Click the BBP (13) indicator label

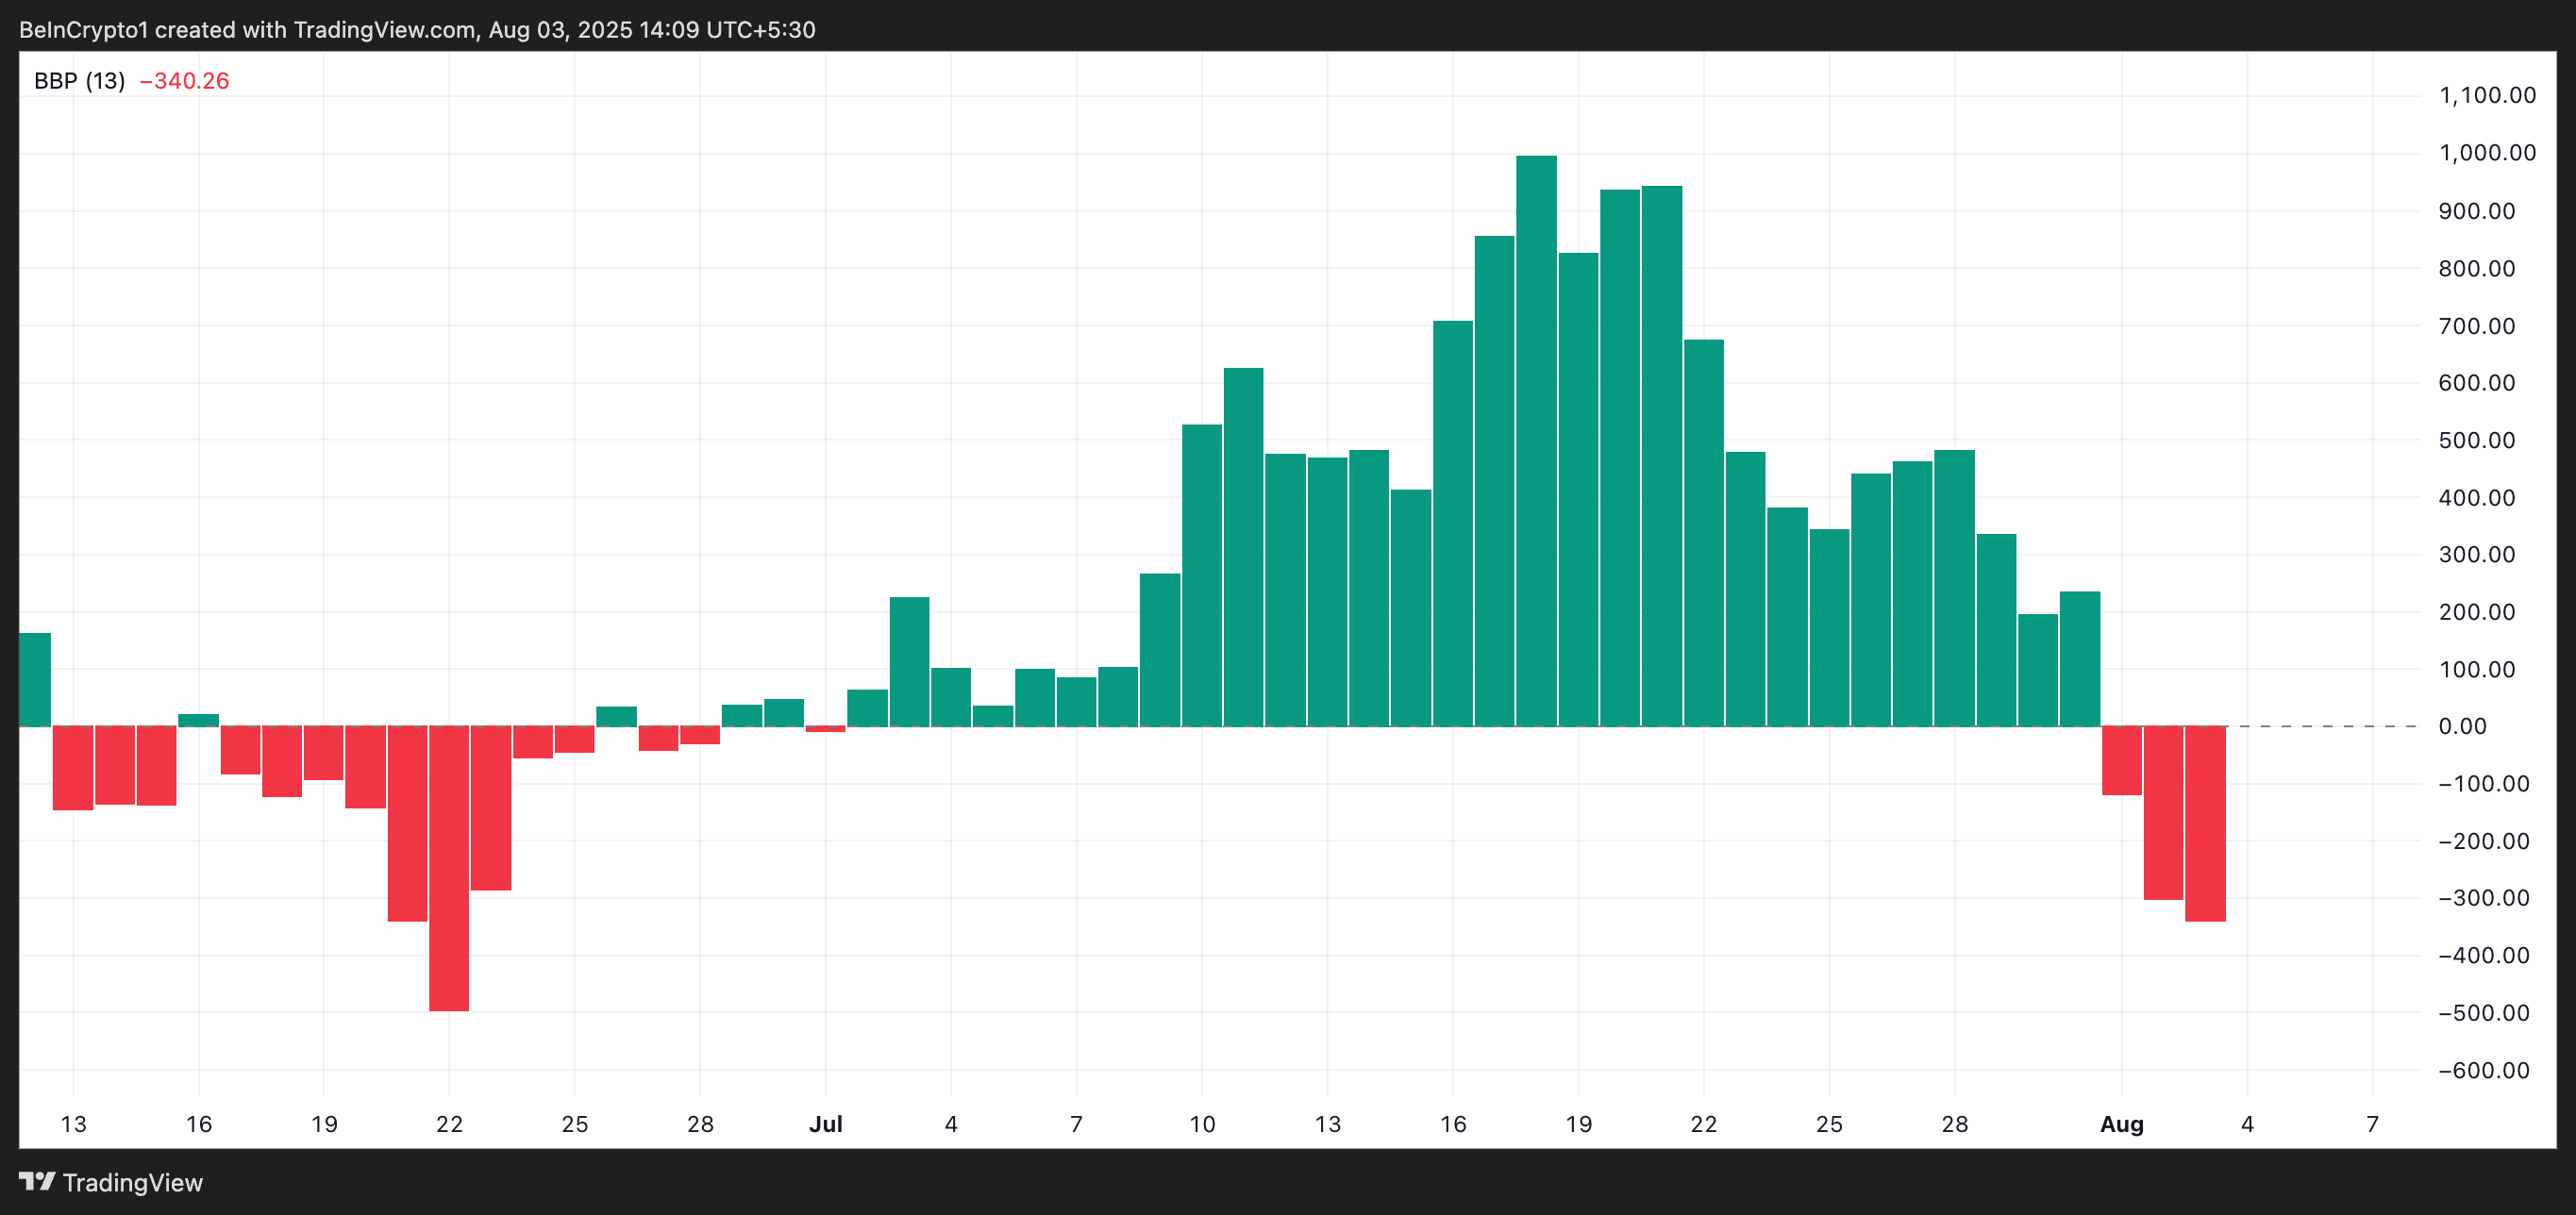tap(79, 81)
